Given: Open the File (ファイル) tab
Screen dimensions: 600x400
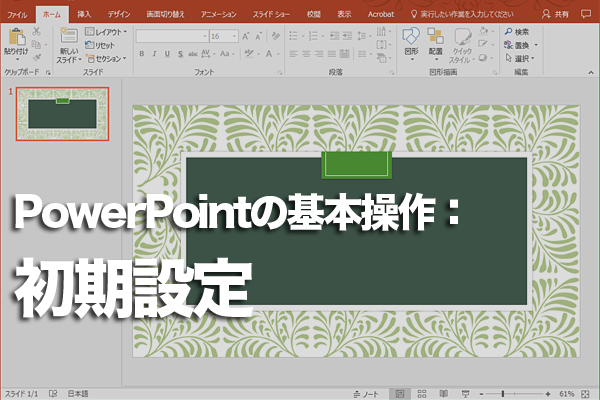Looking at the screenshot, I should 17,15.
